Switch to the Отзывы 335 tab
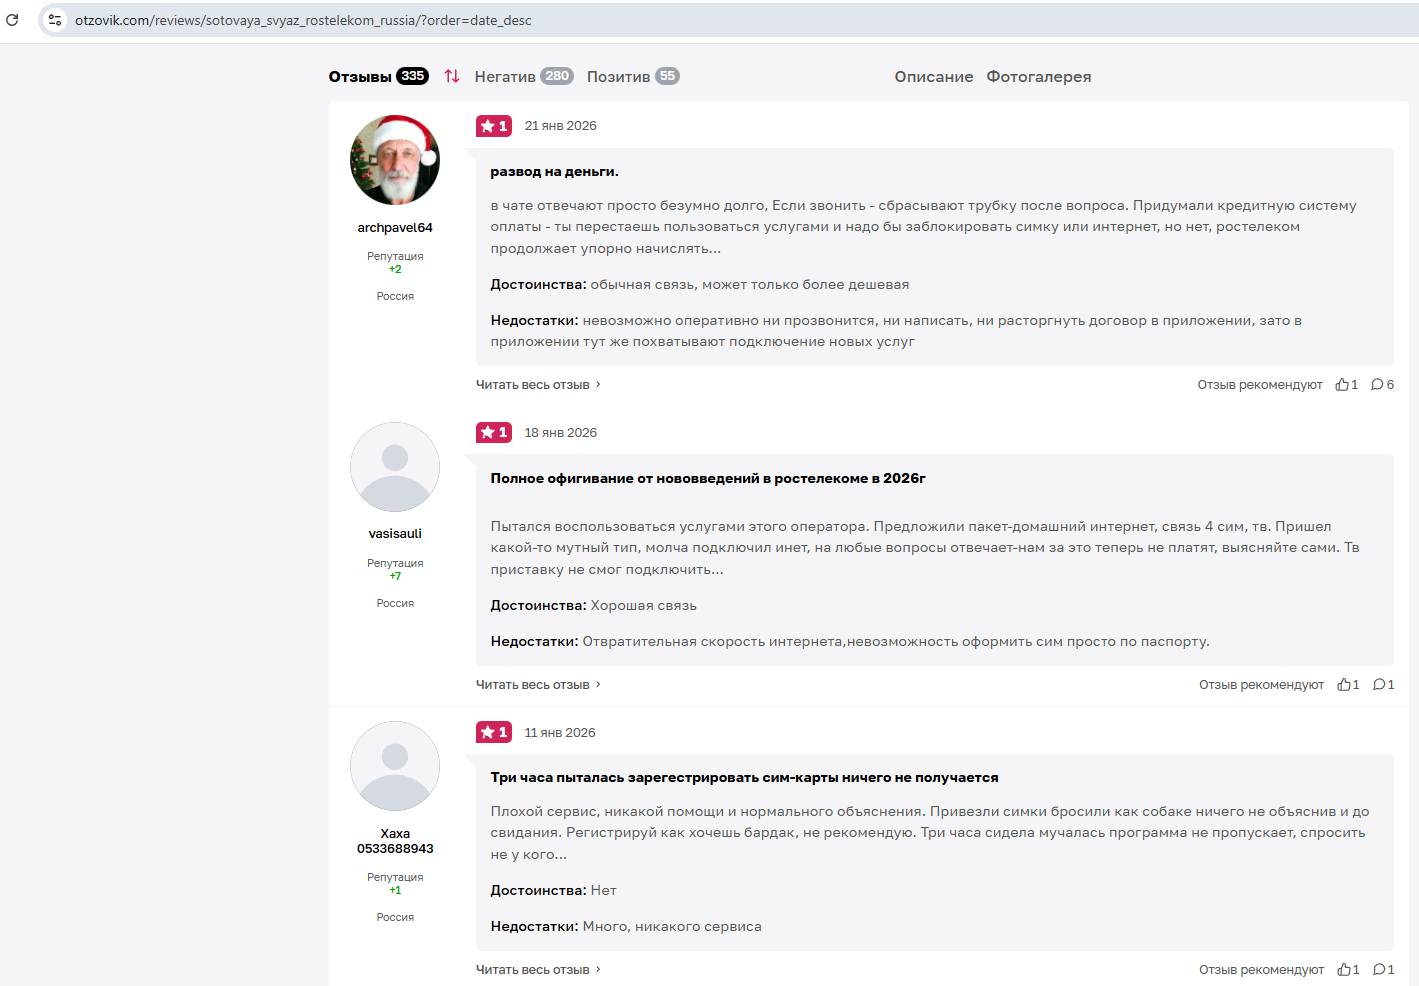1419x986 pixels. pyautogui.click(x=378, y=76)
